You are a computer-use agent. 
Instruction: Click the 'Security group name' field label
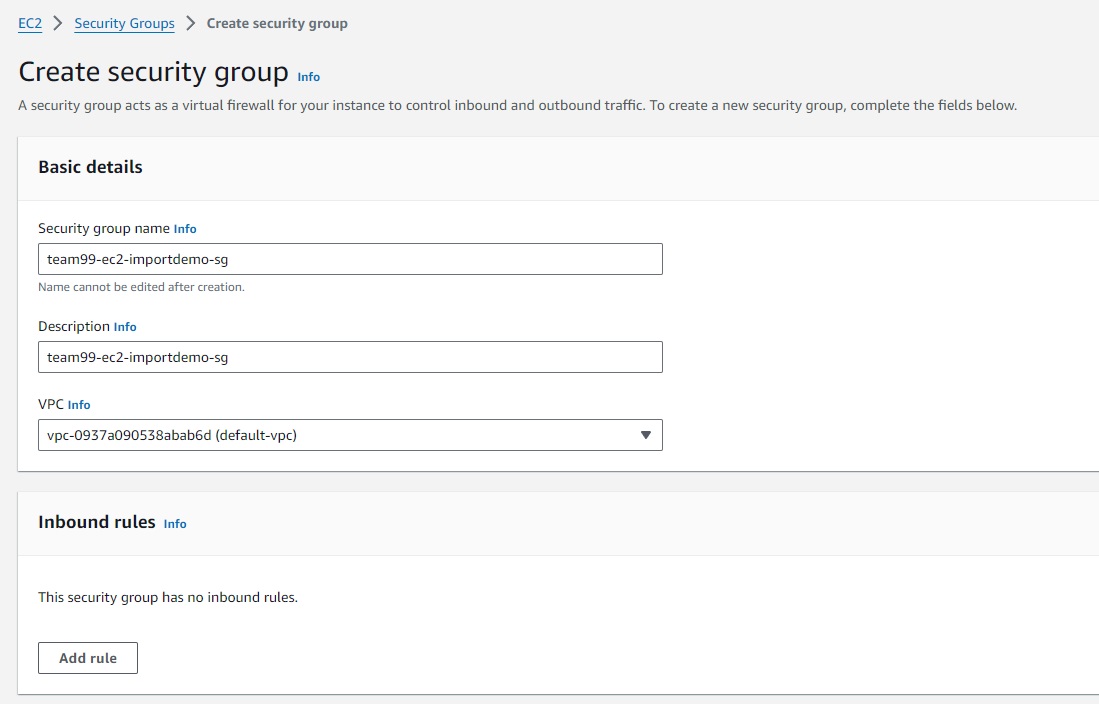(104, 228)
